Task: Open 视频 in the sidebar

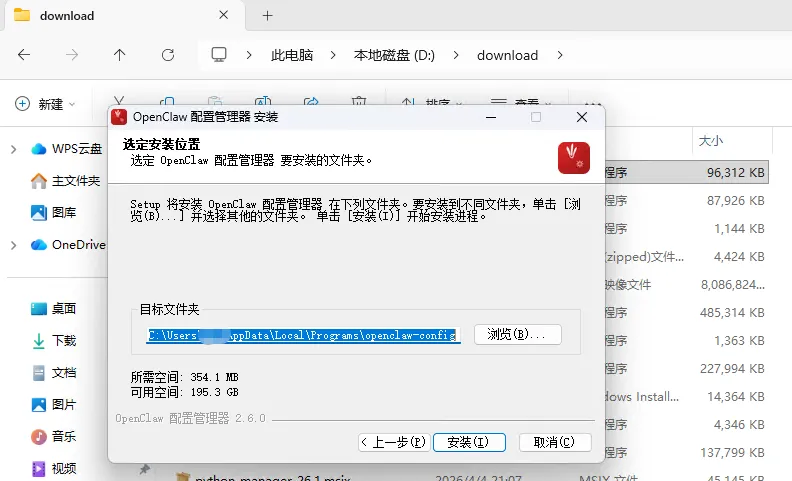Action: [x=54, y=468]
